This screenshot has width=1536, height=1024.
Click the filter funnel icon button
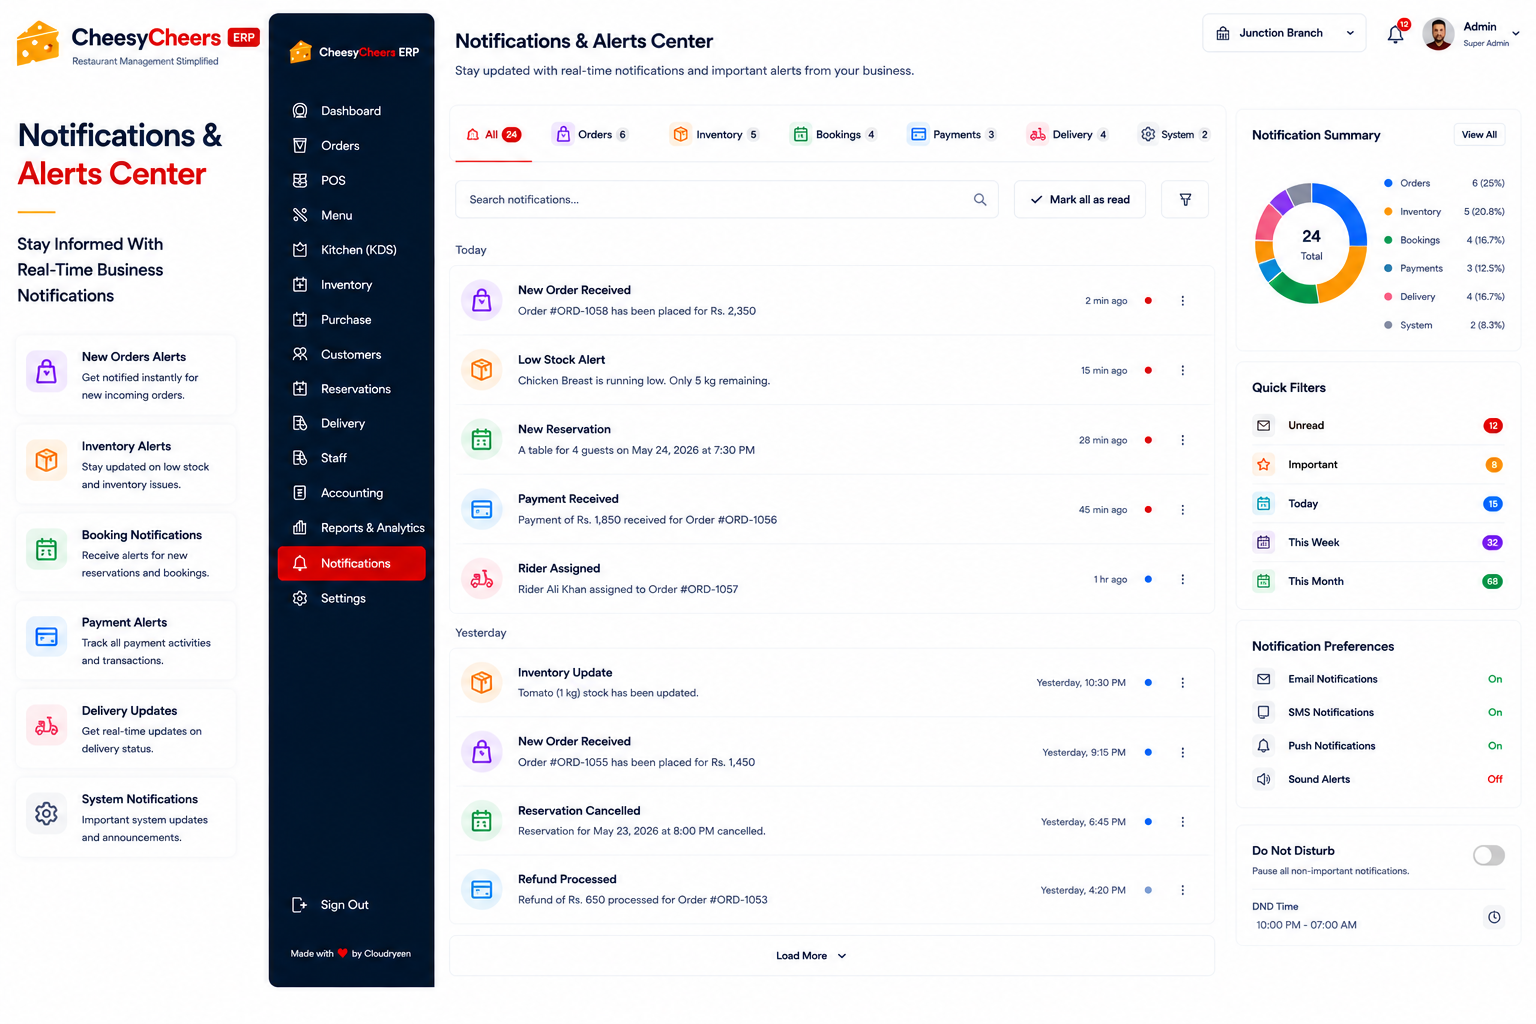(x=1185, y=200)
